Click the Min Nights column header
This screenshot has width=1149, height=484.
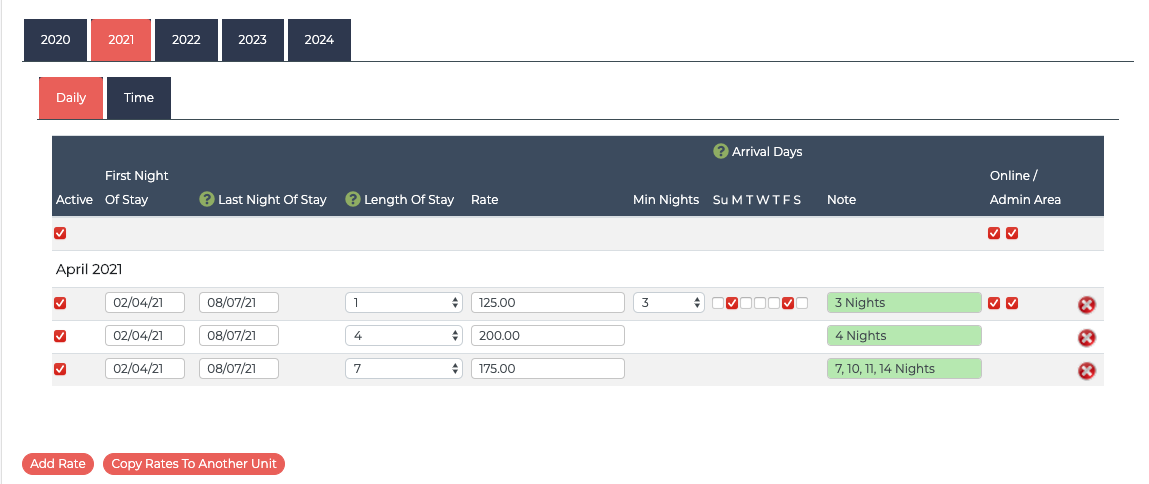click(666, 199)
